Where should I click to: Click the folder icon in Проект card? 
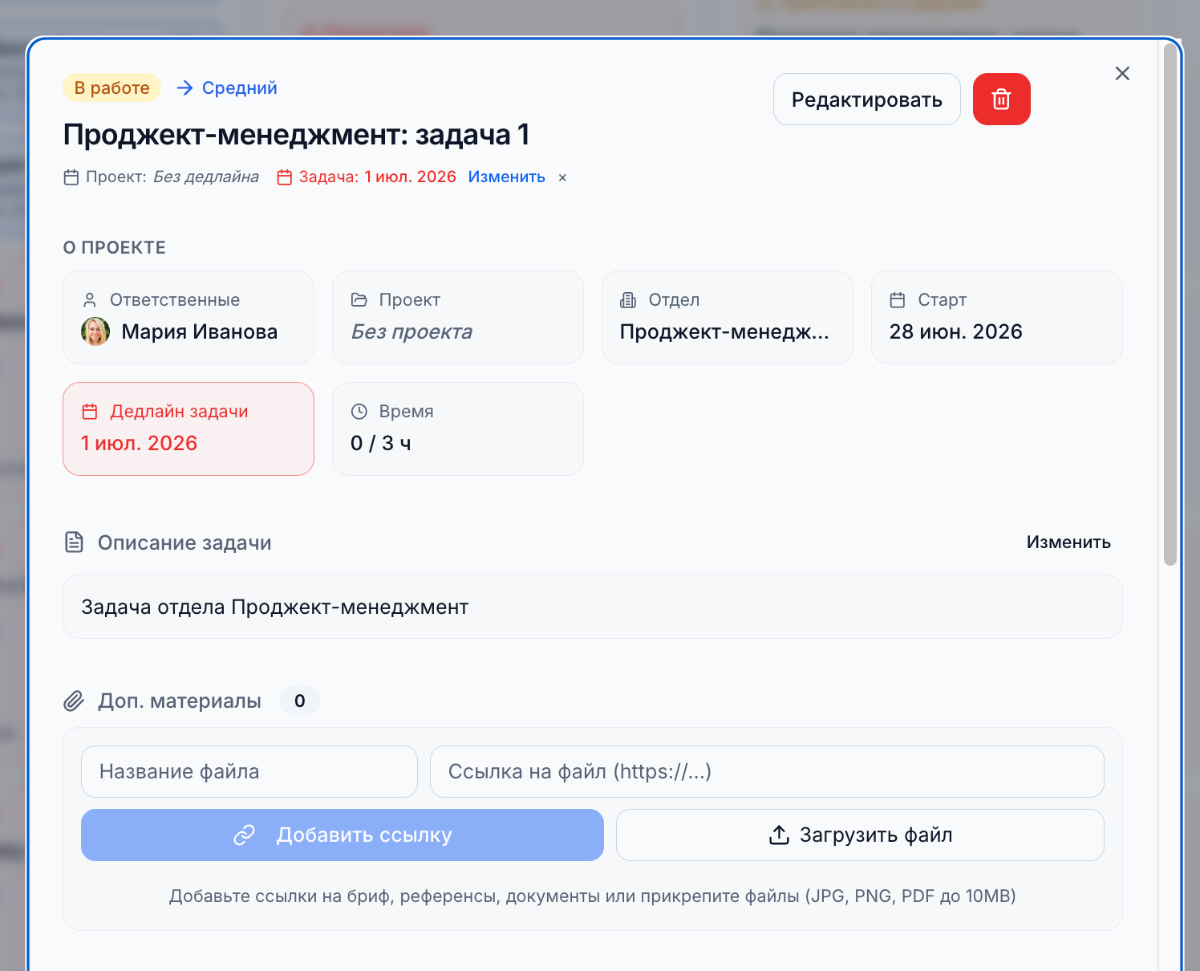point(359,300)
